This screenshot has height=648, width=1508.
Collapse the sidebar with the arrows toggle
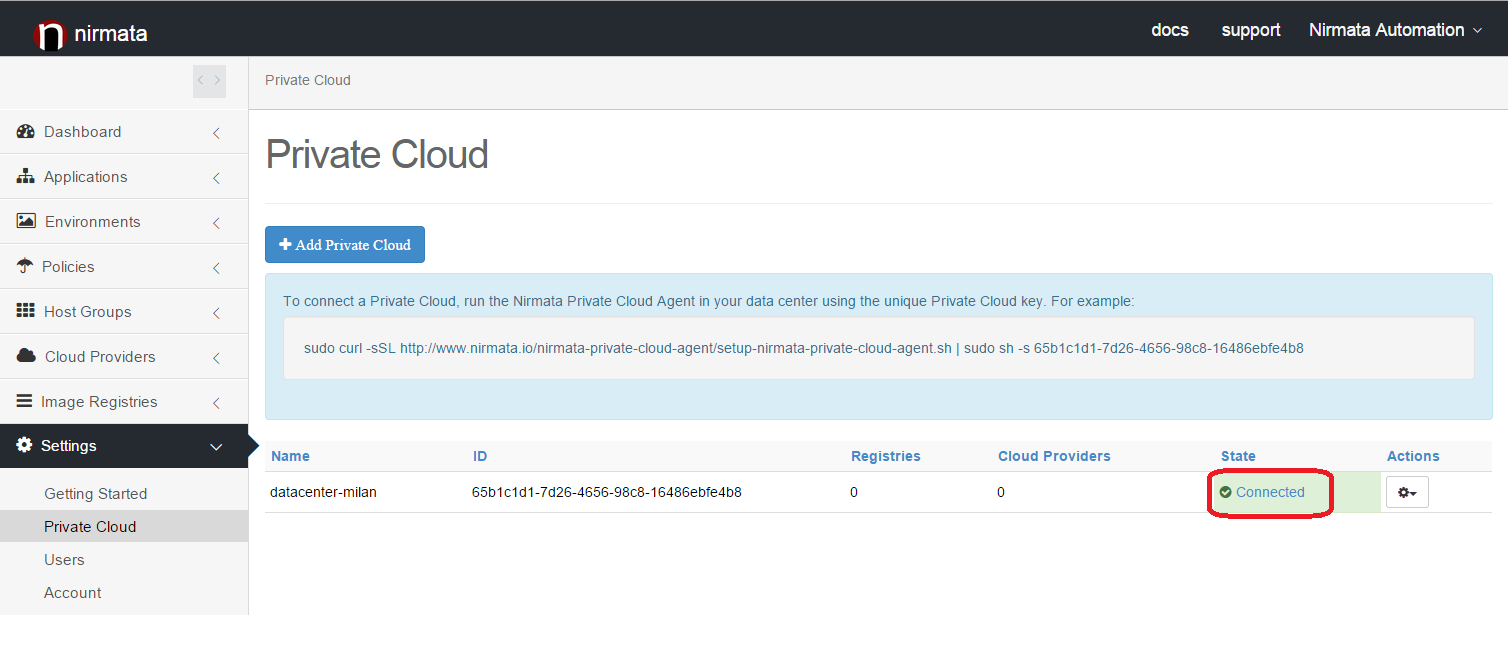209,81
